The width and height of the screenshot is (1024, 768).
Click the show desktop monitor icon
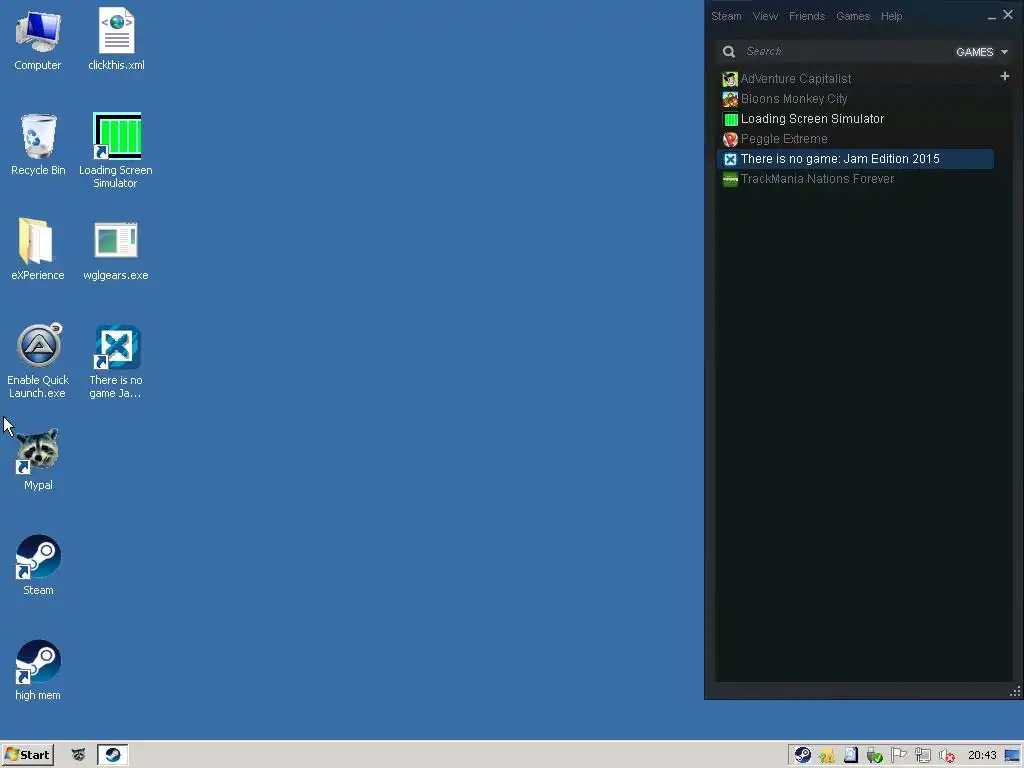point(1013,756)
